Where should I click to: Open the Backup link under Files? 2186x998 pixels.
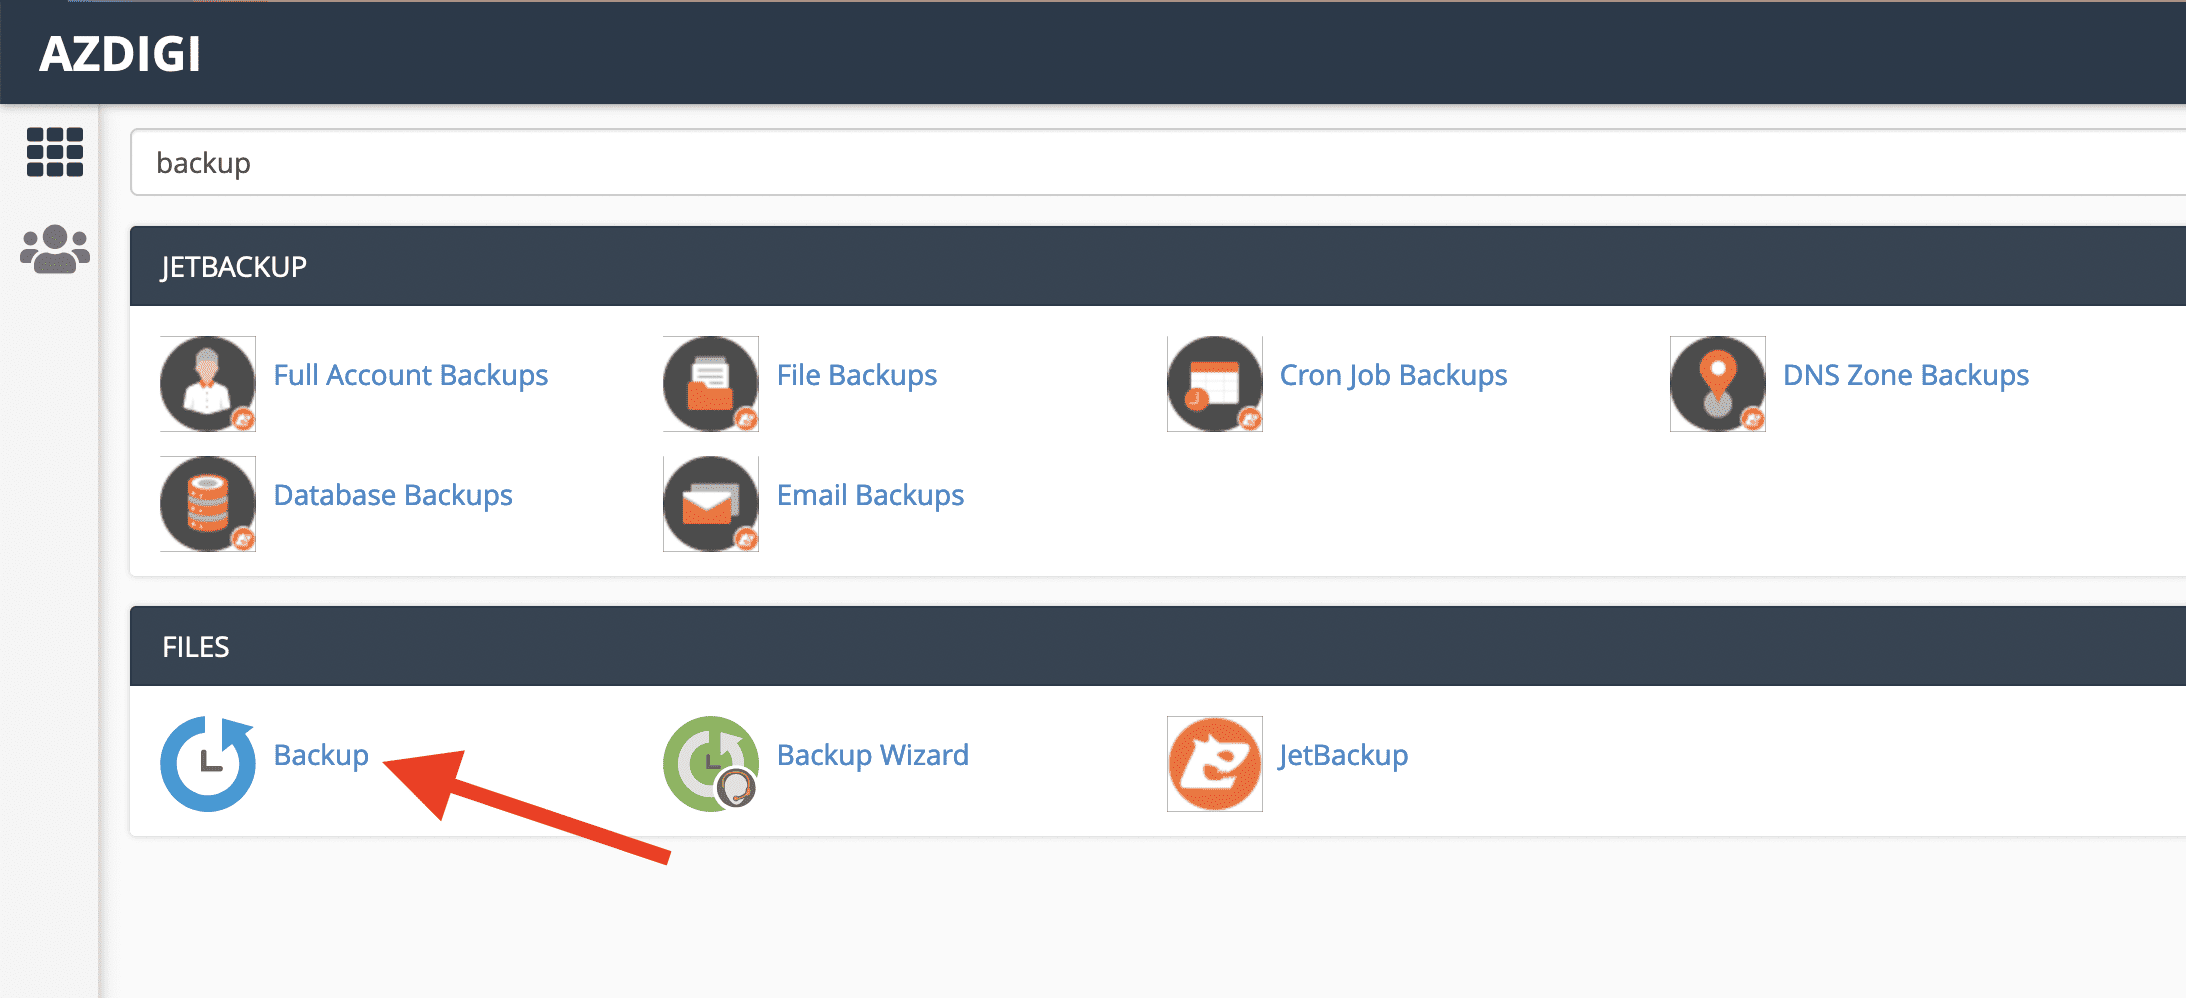[x=321, y=755]
